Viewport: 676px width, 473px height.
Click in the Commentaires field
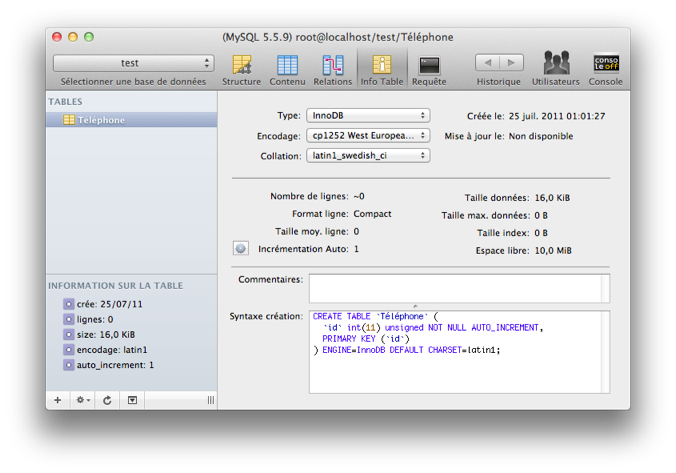(x=459, y=288)
